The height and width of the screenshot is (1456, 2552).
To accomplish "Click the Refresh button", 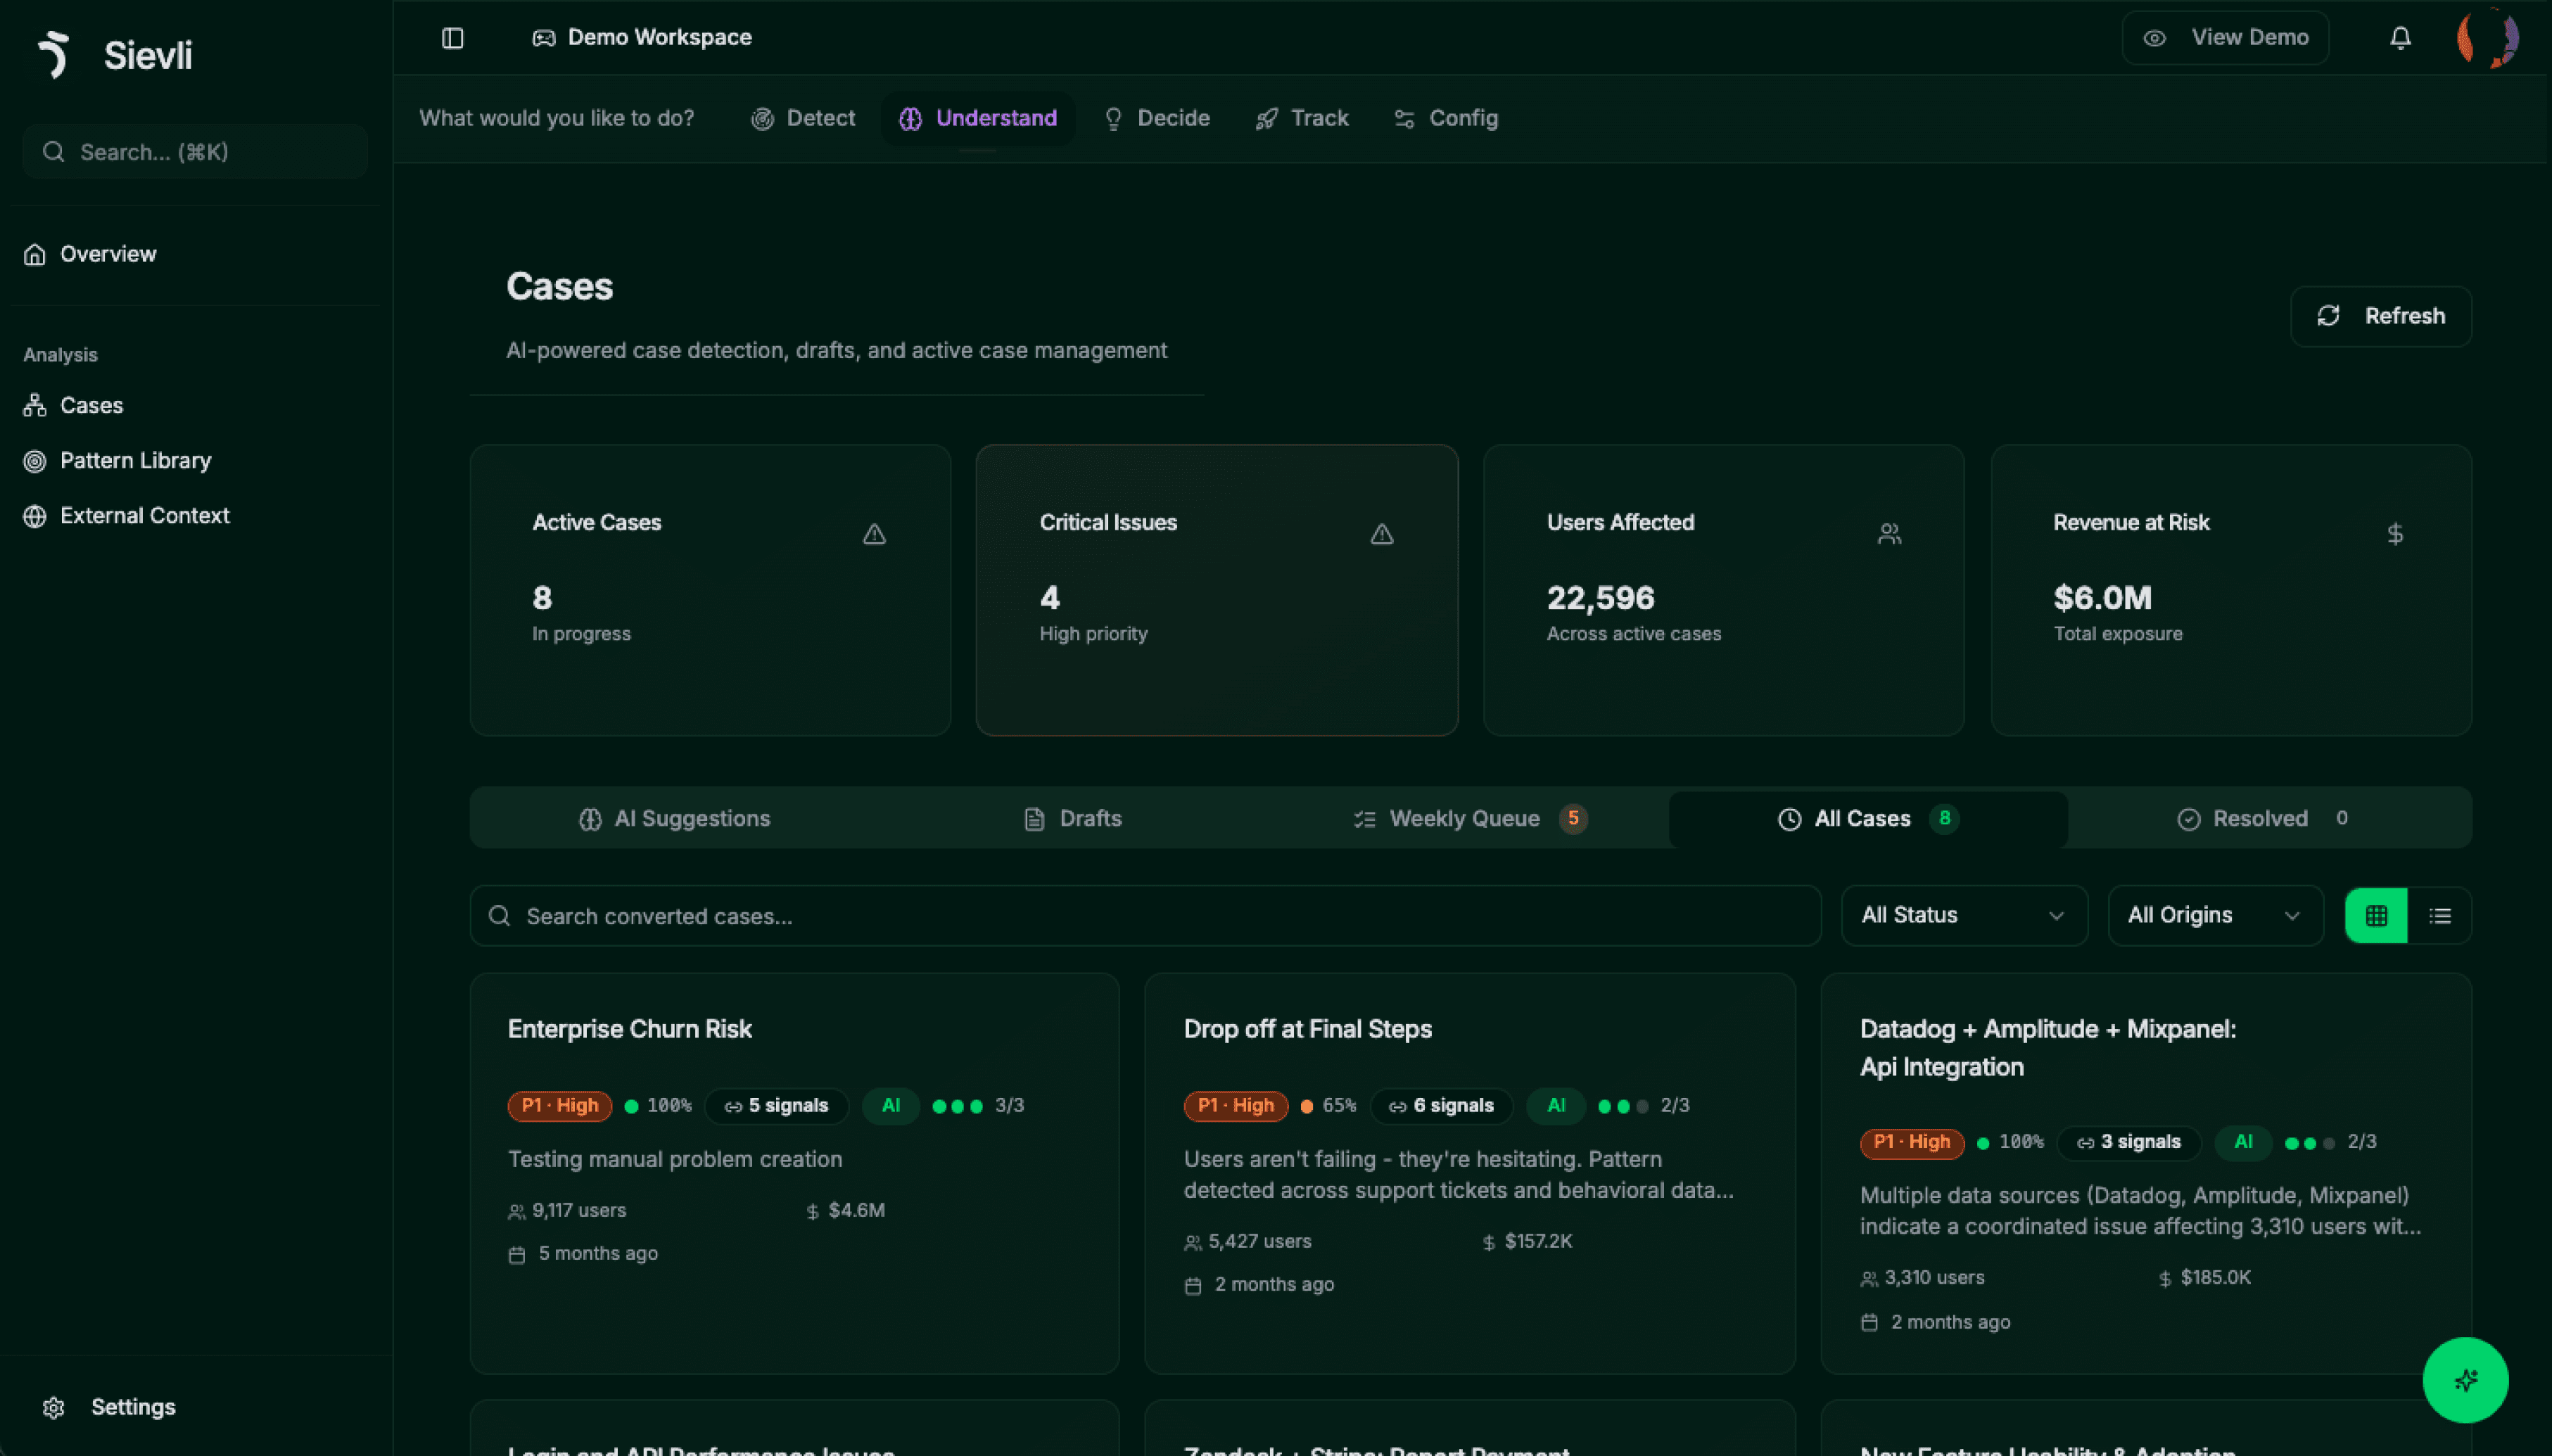I will pyautogui.click(x=2380, y=316).
